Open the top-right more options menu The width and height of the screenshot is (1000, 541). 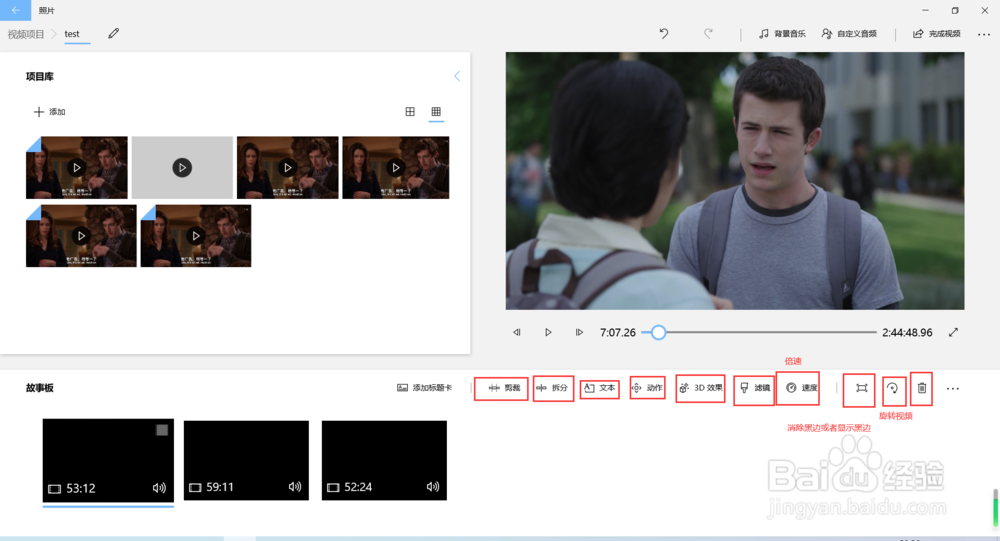tap(984, 34)
